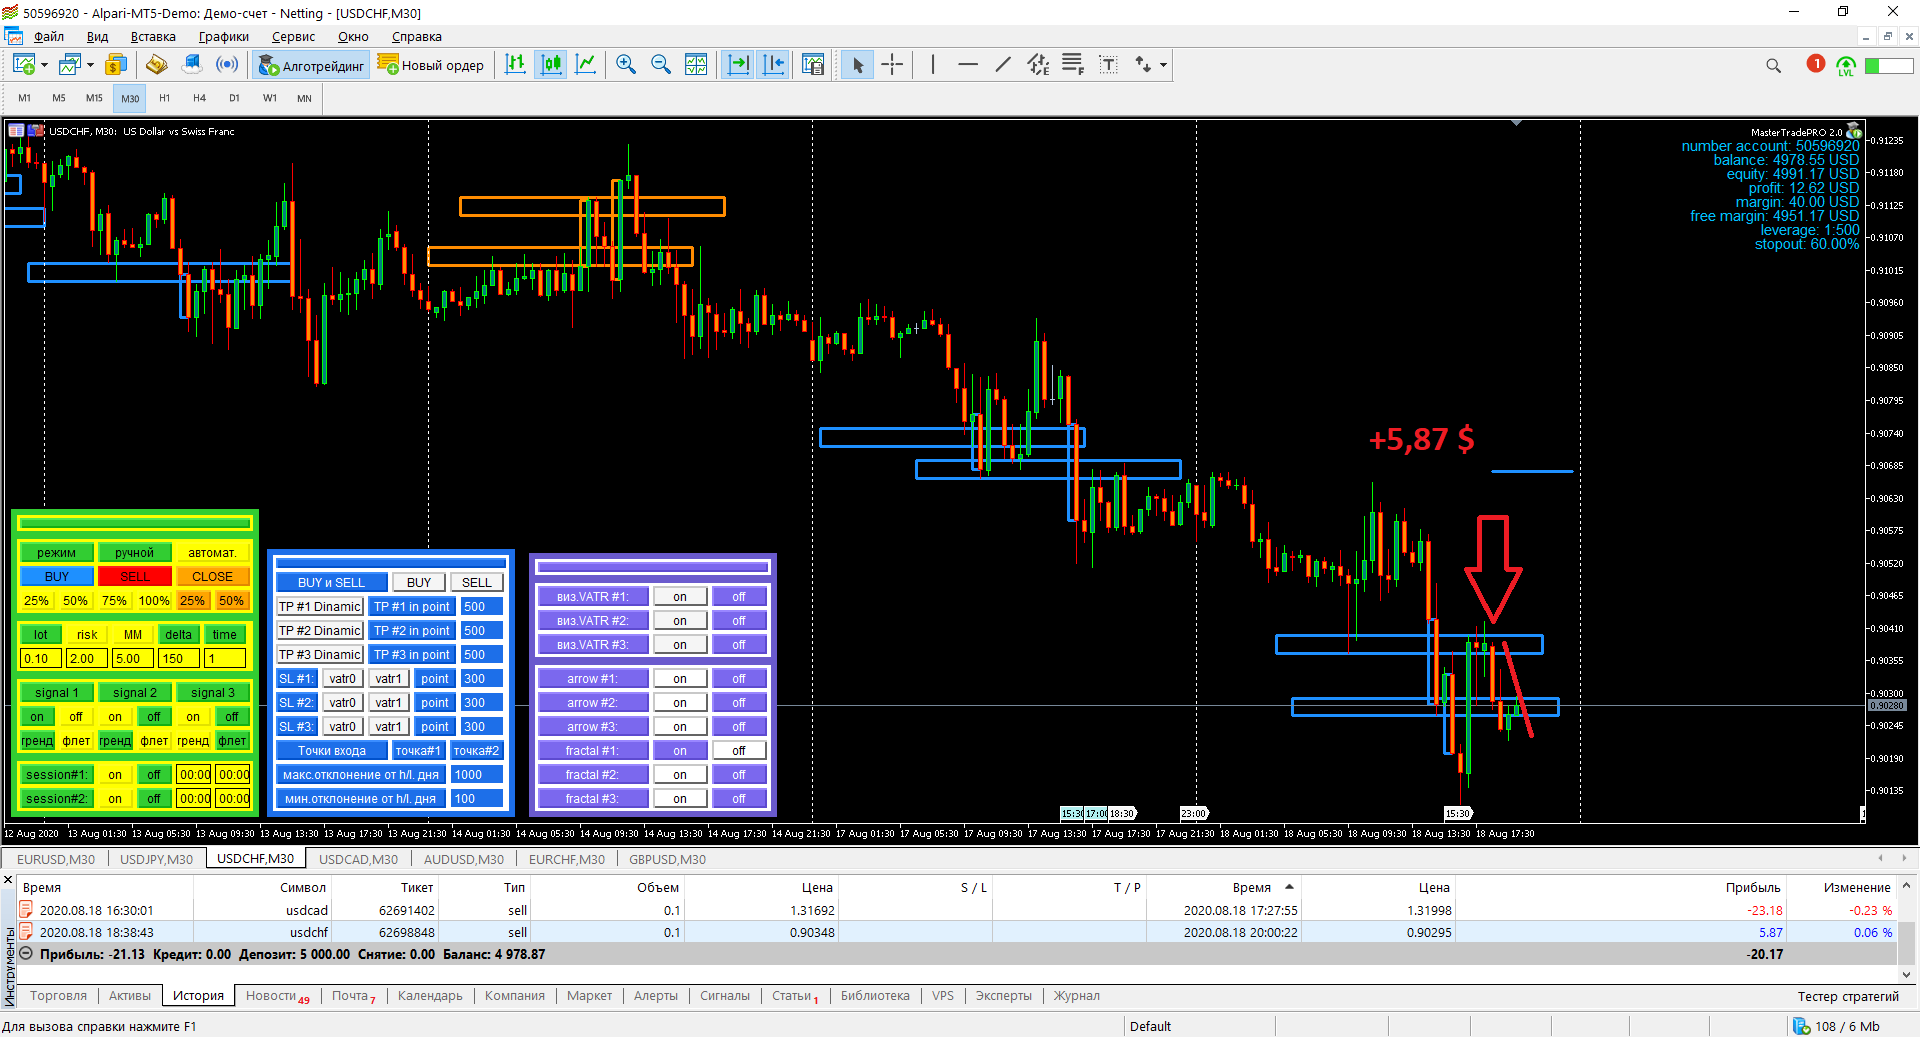
Task: Turn session#1 on
Action: (x=115, y=775)
